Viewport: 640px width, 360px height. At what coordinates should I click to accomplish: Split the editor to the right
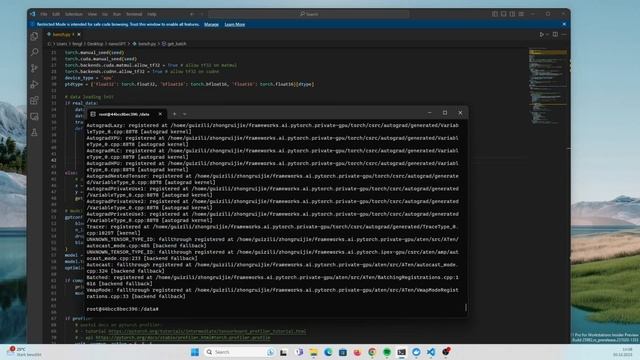click(555, 35)
